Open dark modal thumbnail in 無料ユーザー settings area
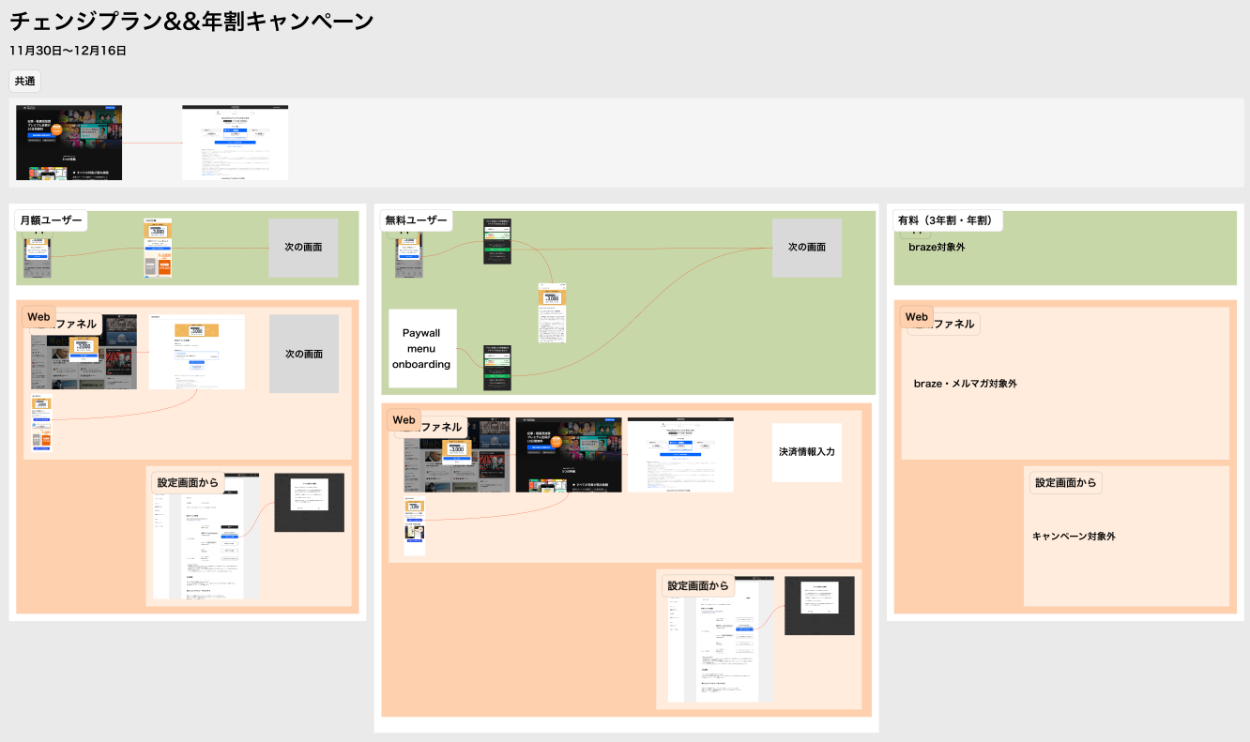This screenshot has width=1250, height=742. (x=819, y=605)
